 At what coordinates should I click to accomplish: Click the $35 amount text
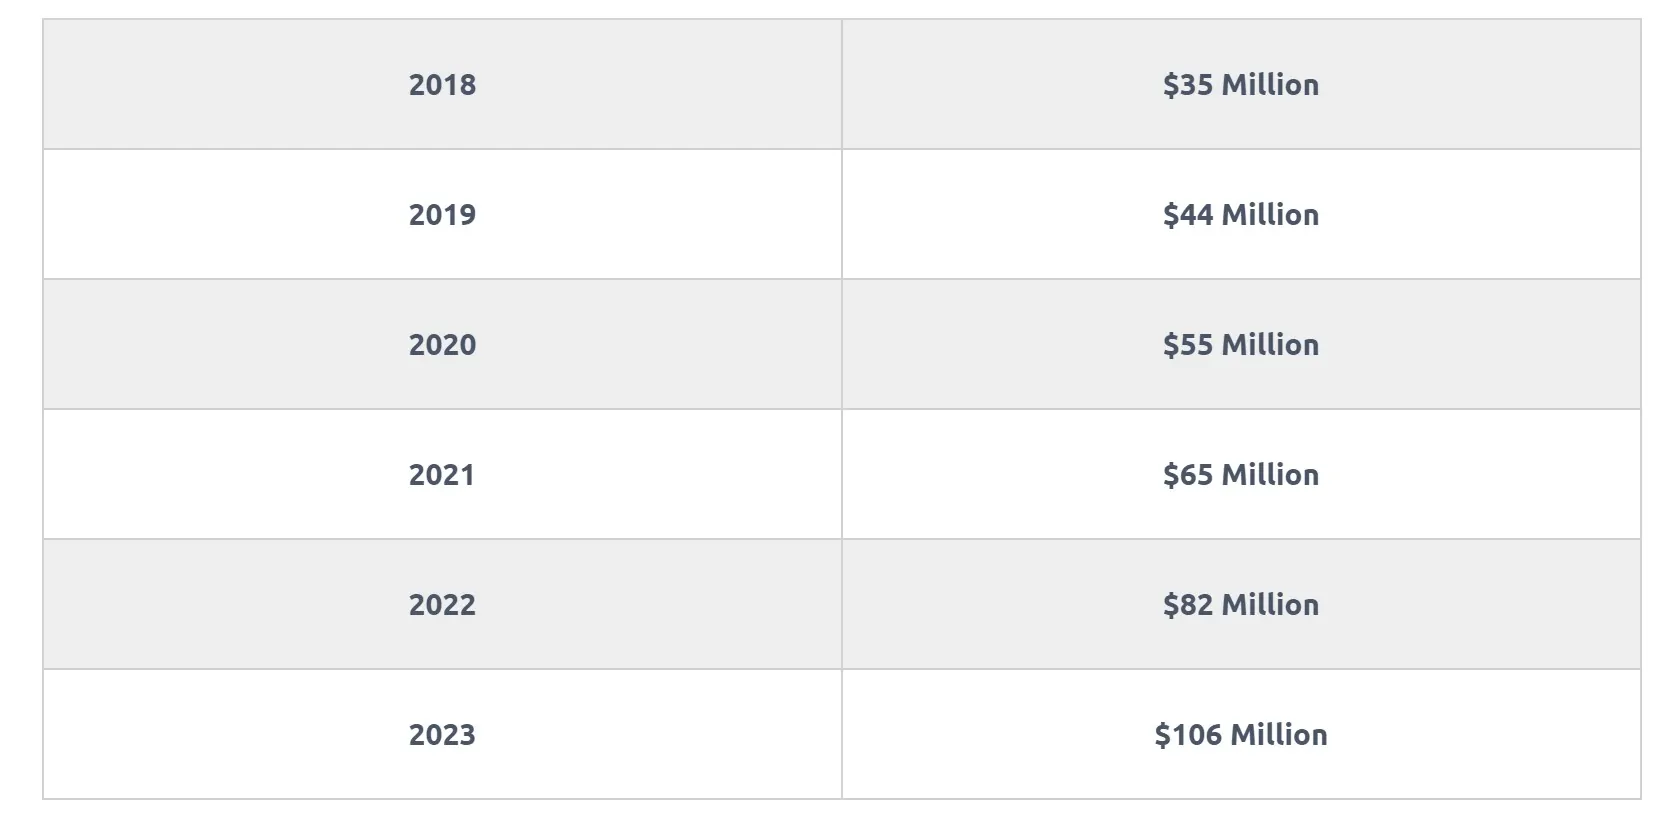point(1188,84)
